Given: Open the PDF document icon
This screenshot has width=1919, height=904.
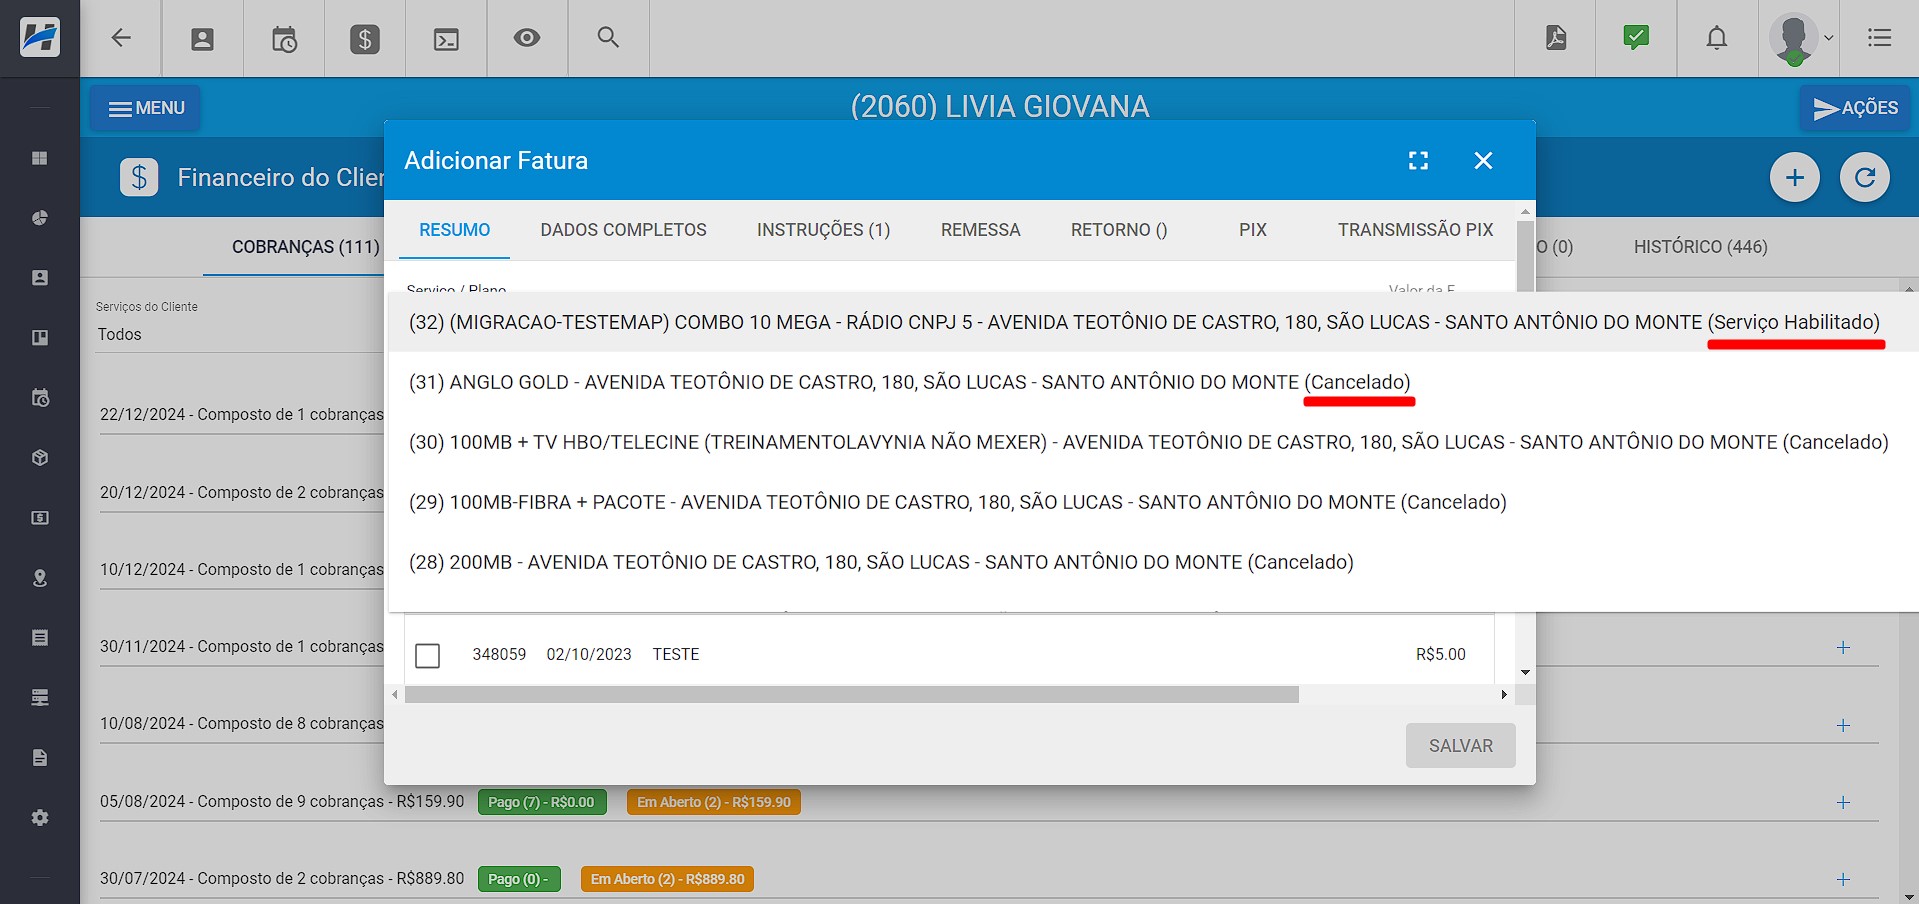Looking at the screenshot, I should [1556, 38].
